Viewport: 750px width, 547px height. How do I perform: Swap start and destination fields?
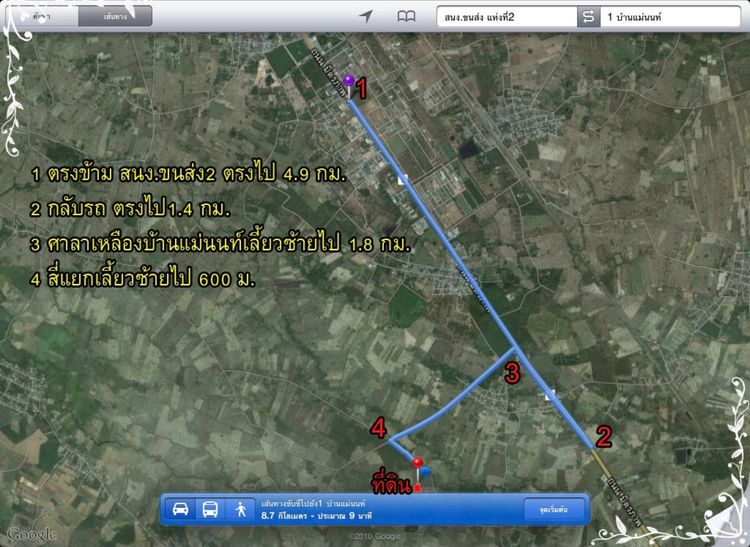pos(588,17)
